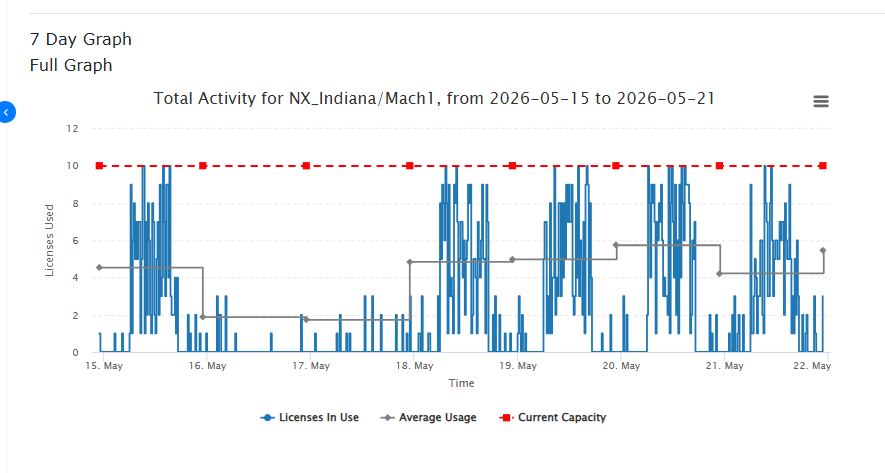Click the Licenses Used y-axis title

49,240
